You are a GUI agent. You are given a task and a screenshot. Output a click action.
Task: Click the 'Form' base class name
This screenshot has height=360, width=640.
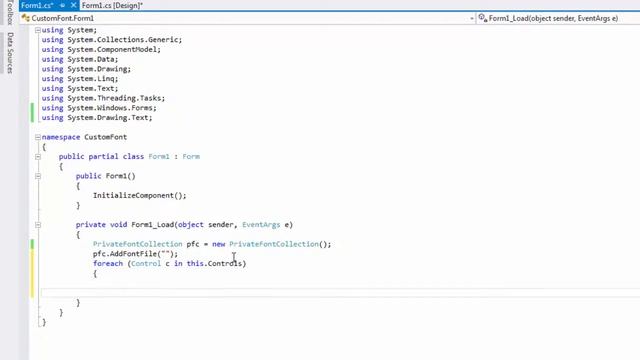tap(191, 157)
